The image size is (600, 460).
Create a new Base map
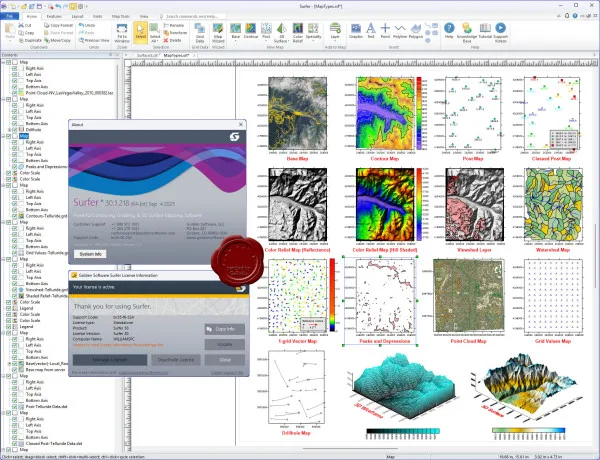pos(235,31)
